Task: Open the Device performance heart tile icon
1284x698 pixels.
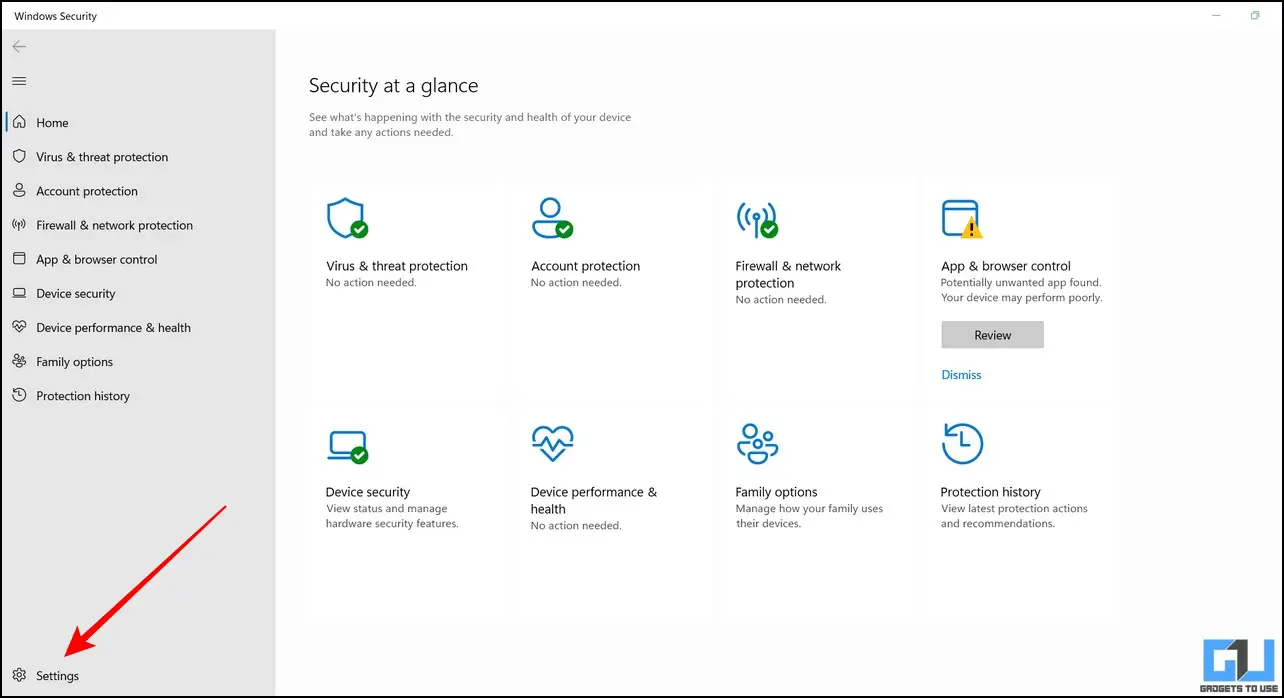Action: pyautogui.click(x=552, y=443)
